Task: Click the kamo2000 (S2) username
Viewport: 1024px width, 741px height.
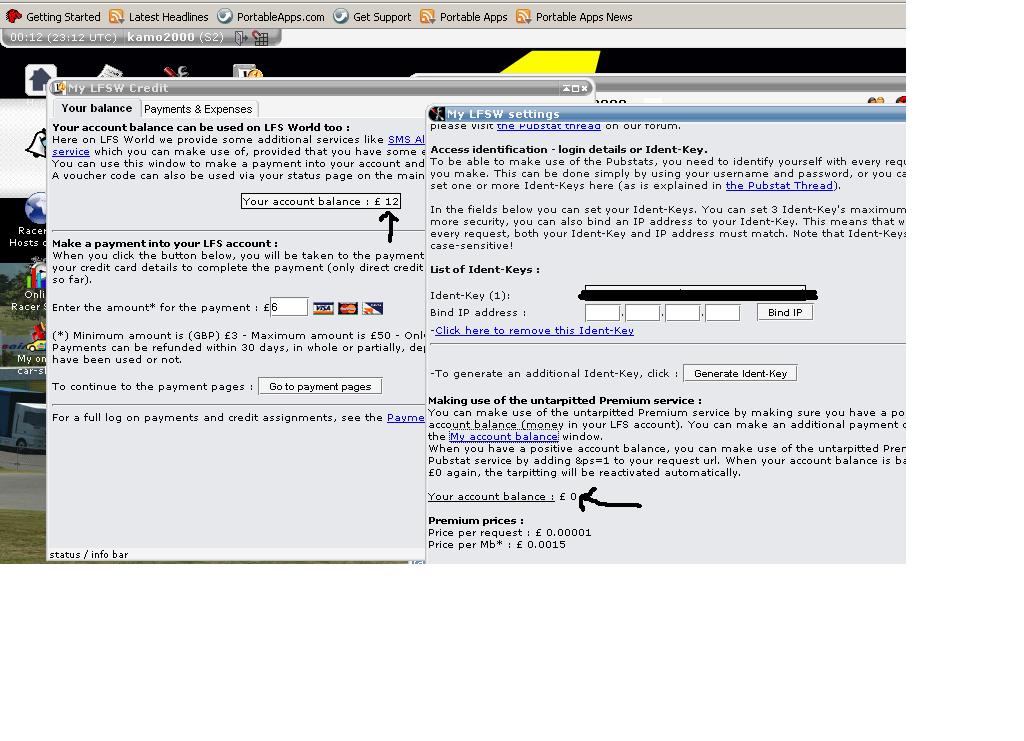Action: click(x=175, y=38)
